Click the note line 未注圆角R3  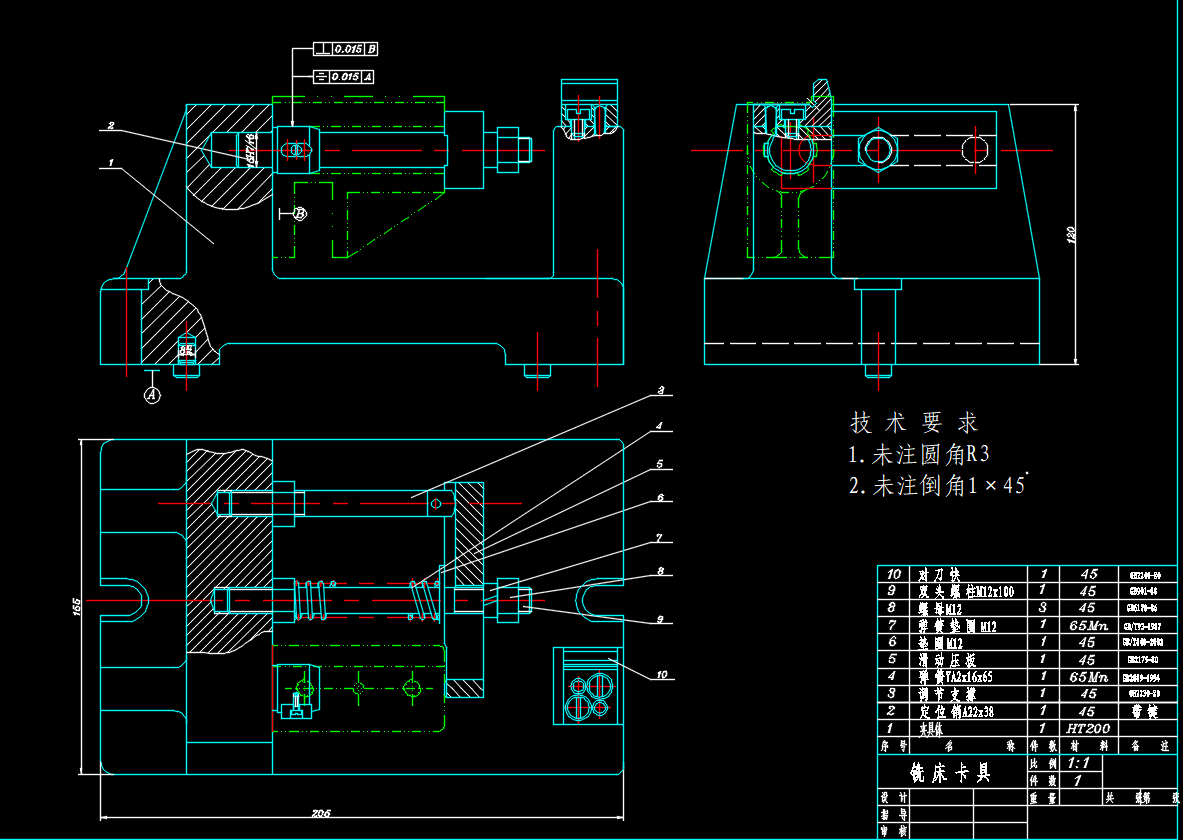(918, 455)
